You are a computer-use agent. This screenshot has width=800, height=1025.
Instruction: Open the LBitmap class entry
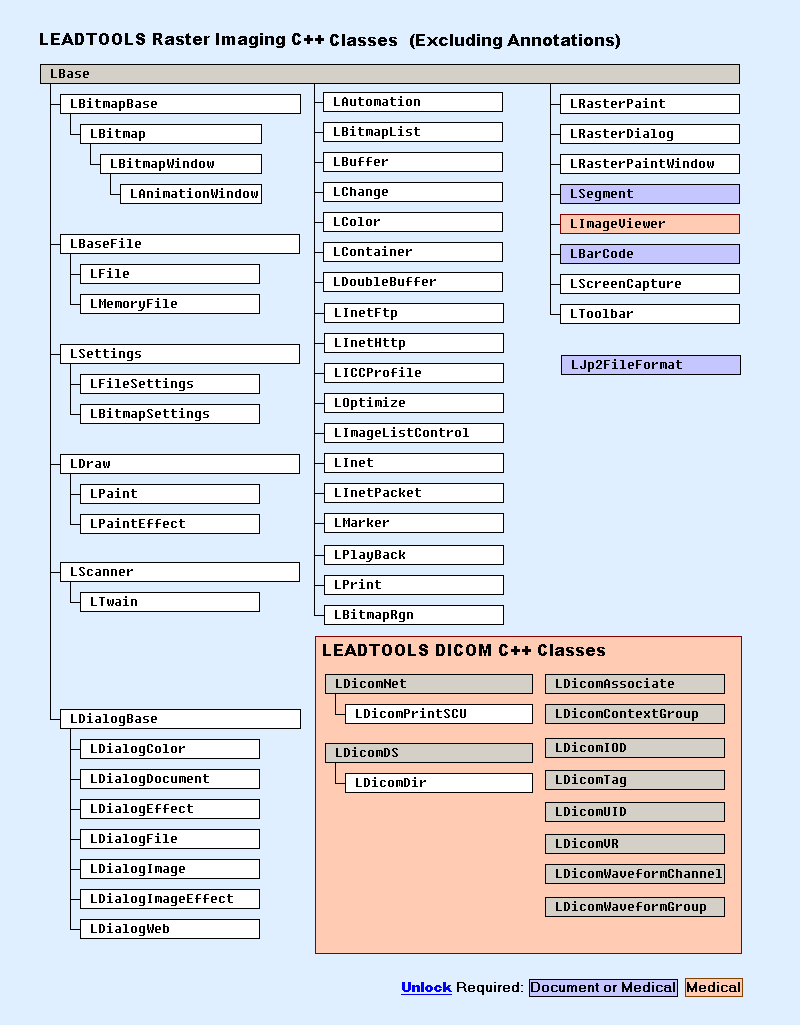click(x=171, y=134)
